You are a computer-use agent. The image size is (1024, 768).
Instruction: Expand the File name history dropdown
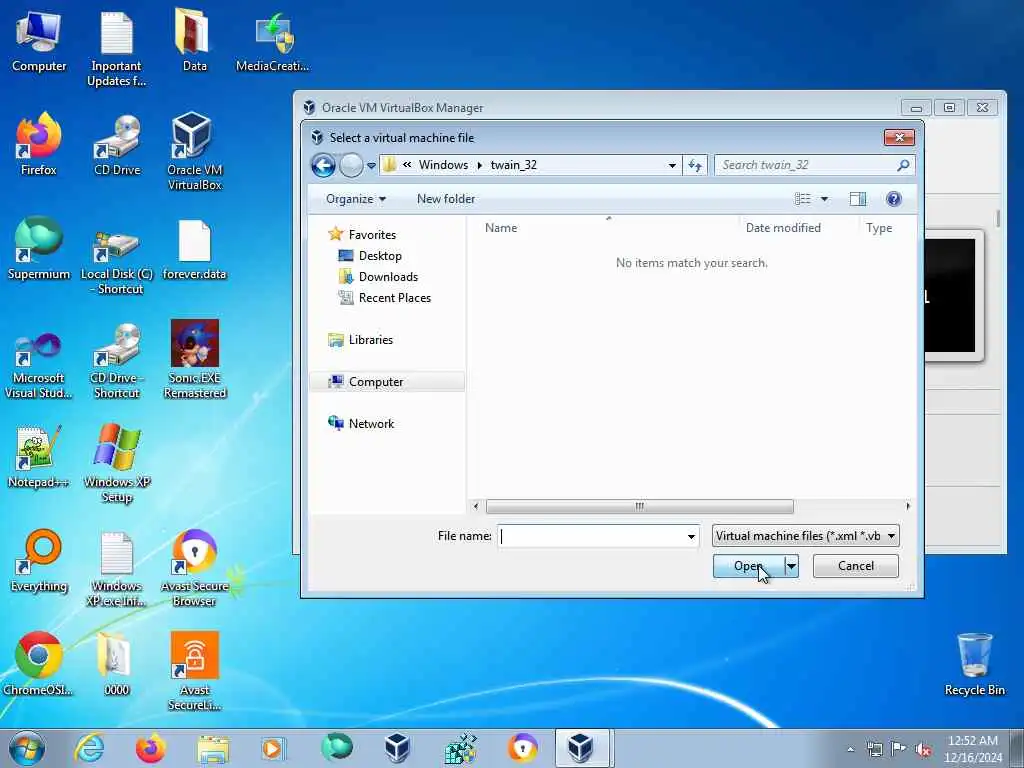pyautogui.click(x=691, y=536)
